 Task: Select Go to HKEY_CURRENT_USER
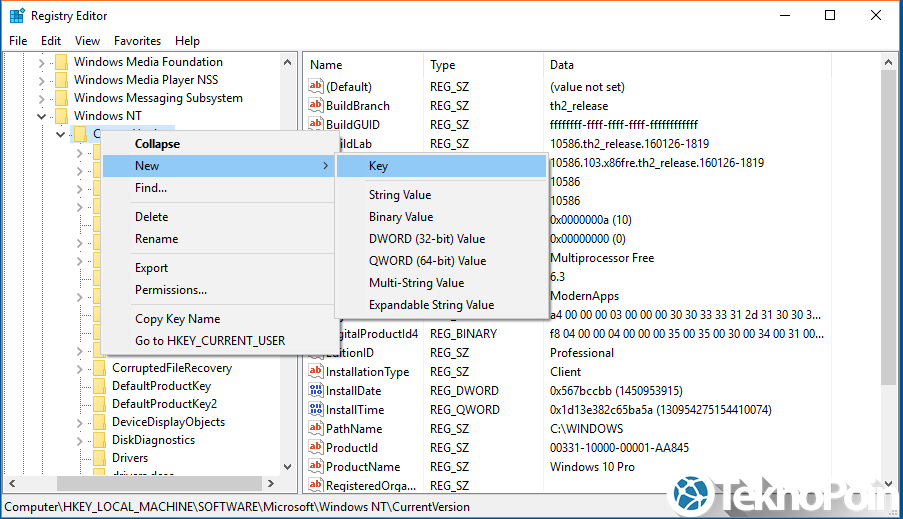pyautogui.click(x=218, y=341)
